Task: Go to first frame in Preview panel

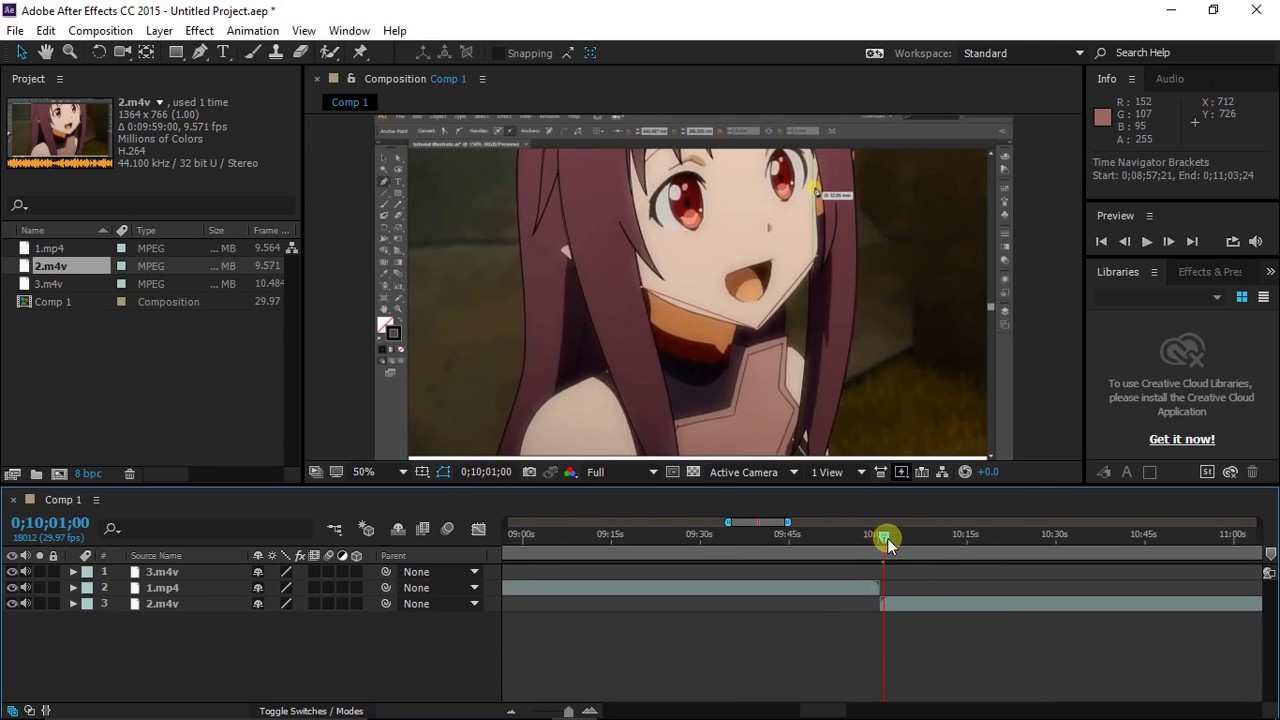Action: tap(1101, 242)
